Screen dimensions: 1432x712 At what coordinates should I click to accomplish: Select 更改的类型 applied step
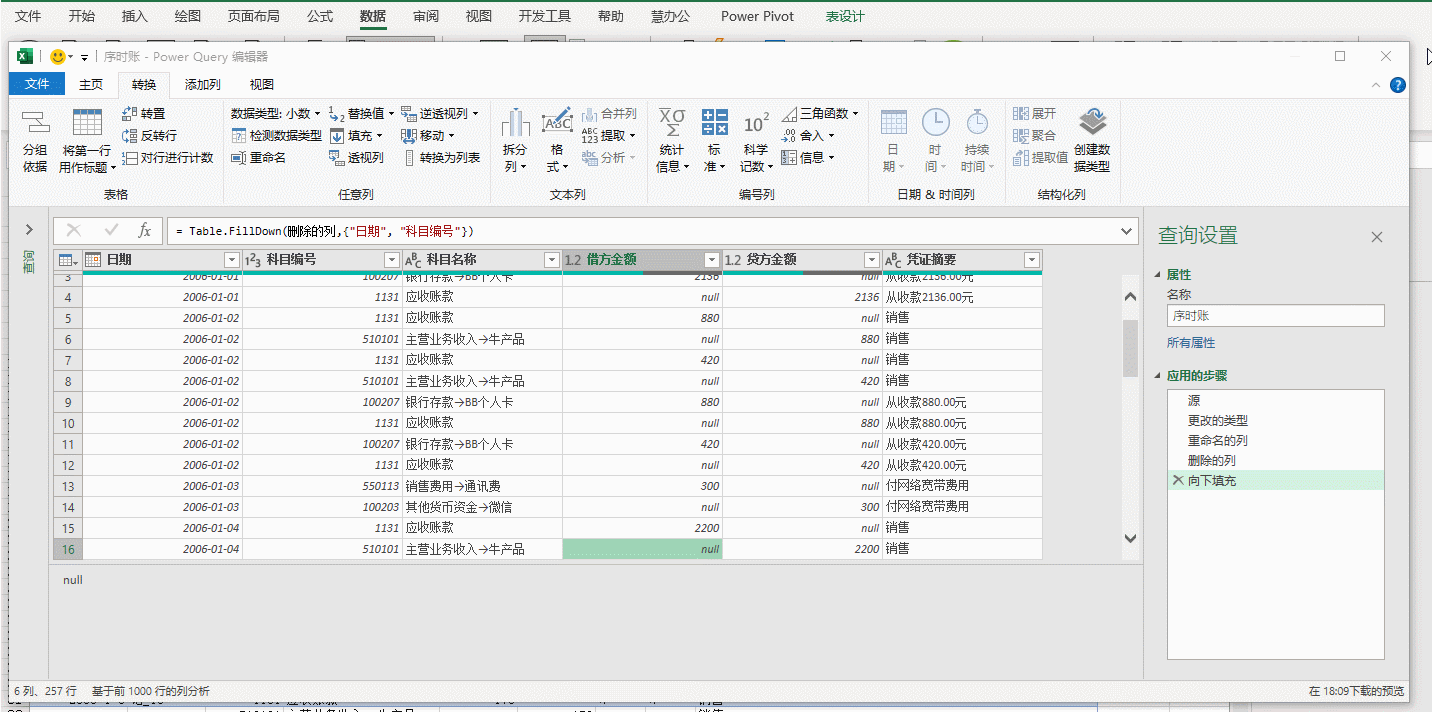click(1276, 421)
